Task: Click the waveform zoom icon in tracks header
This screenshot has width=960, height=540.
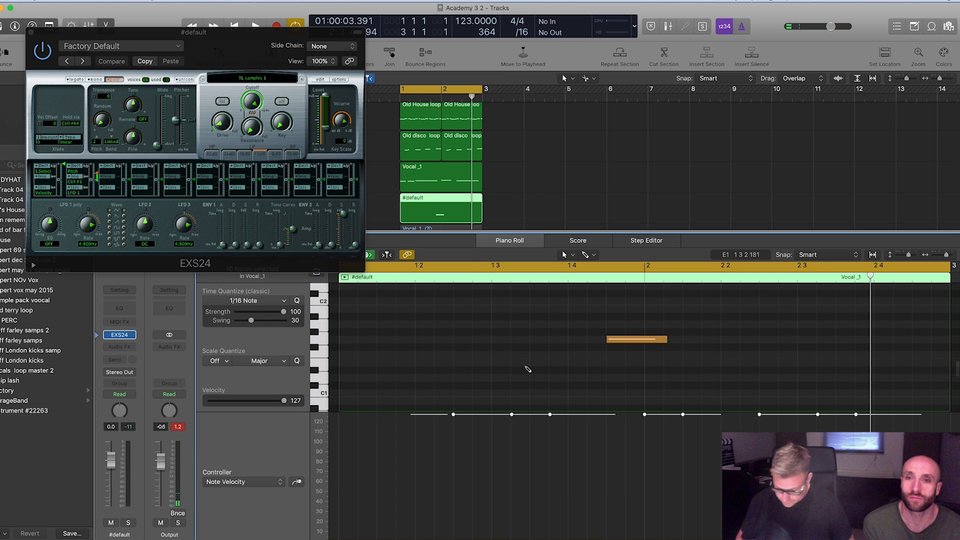Action: pos(838,78)
